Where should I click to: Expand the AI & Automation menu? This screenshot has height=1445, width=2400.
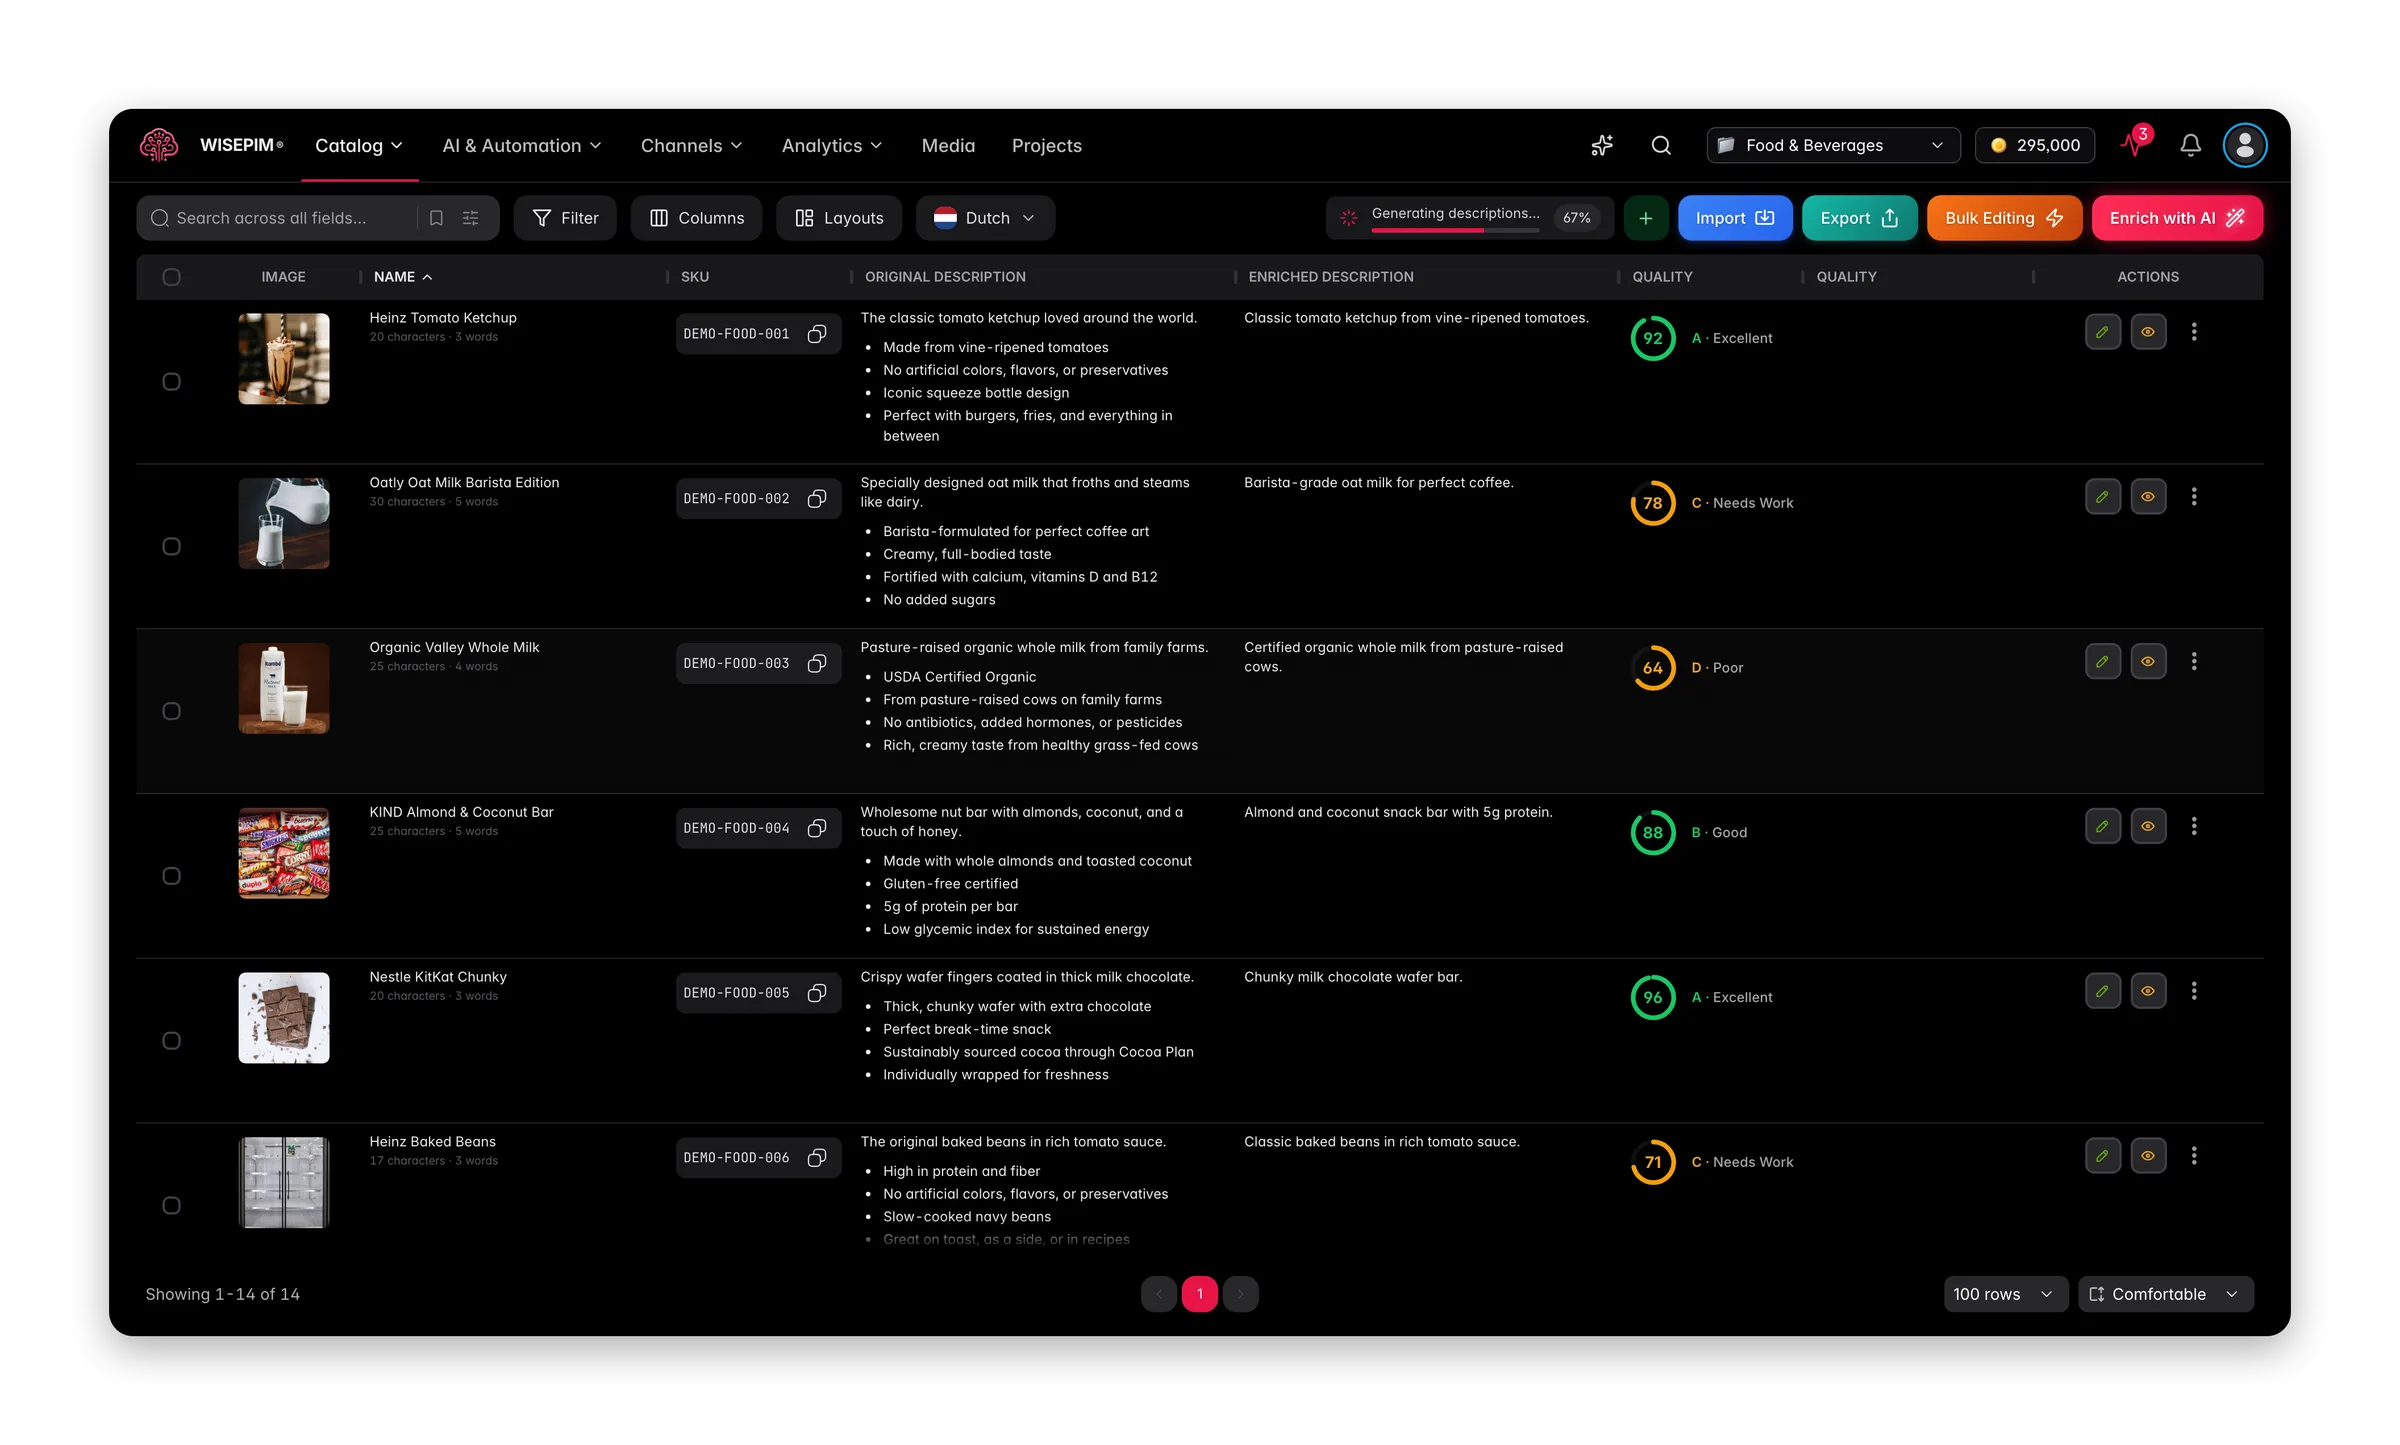[x=522, y=146]
